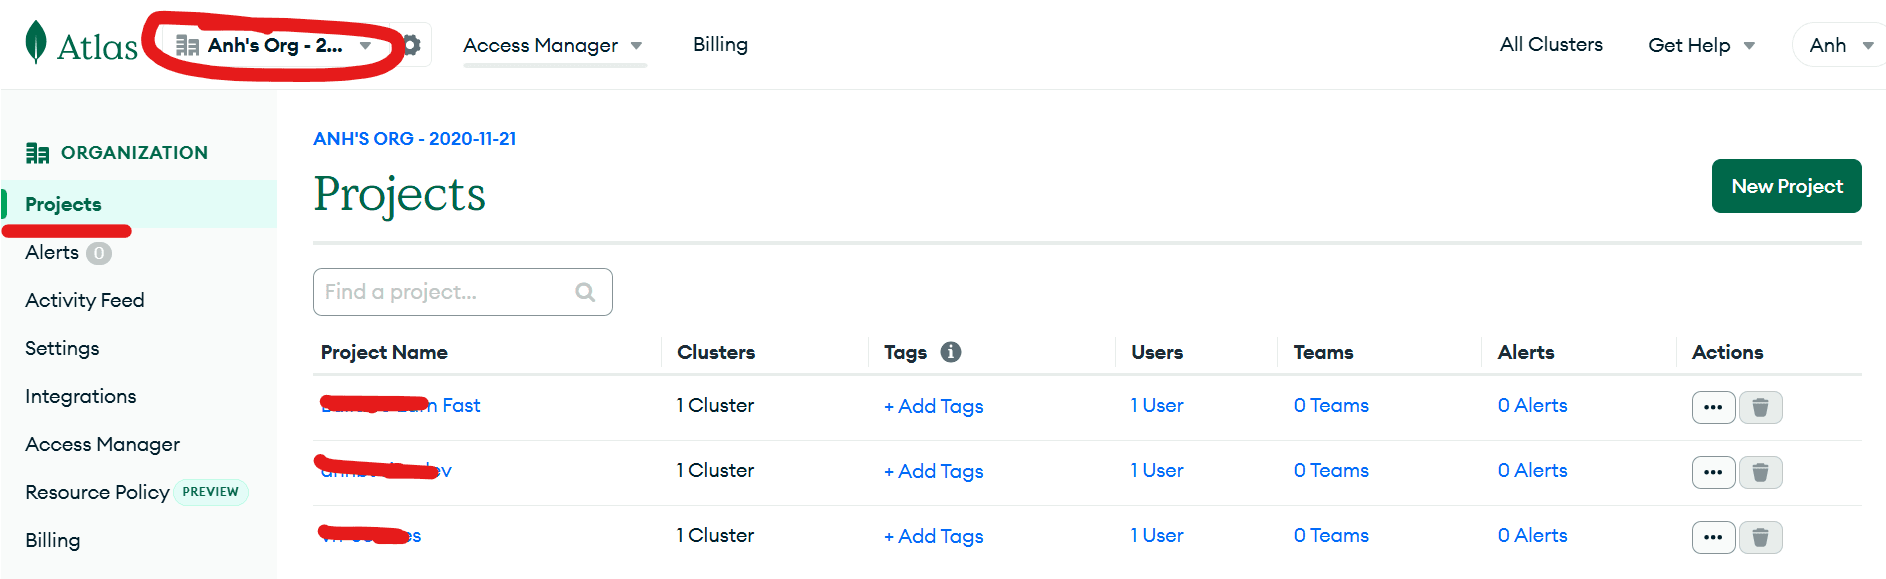Click the magnifying glass in the project search
Viewport: 1886px width, 579px height.
click(x=585, y=291)
